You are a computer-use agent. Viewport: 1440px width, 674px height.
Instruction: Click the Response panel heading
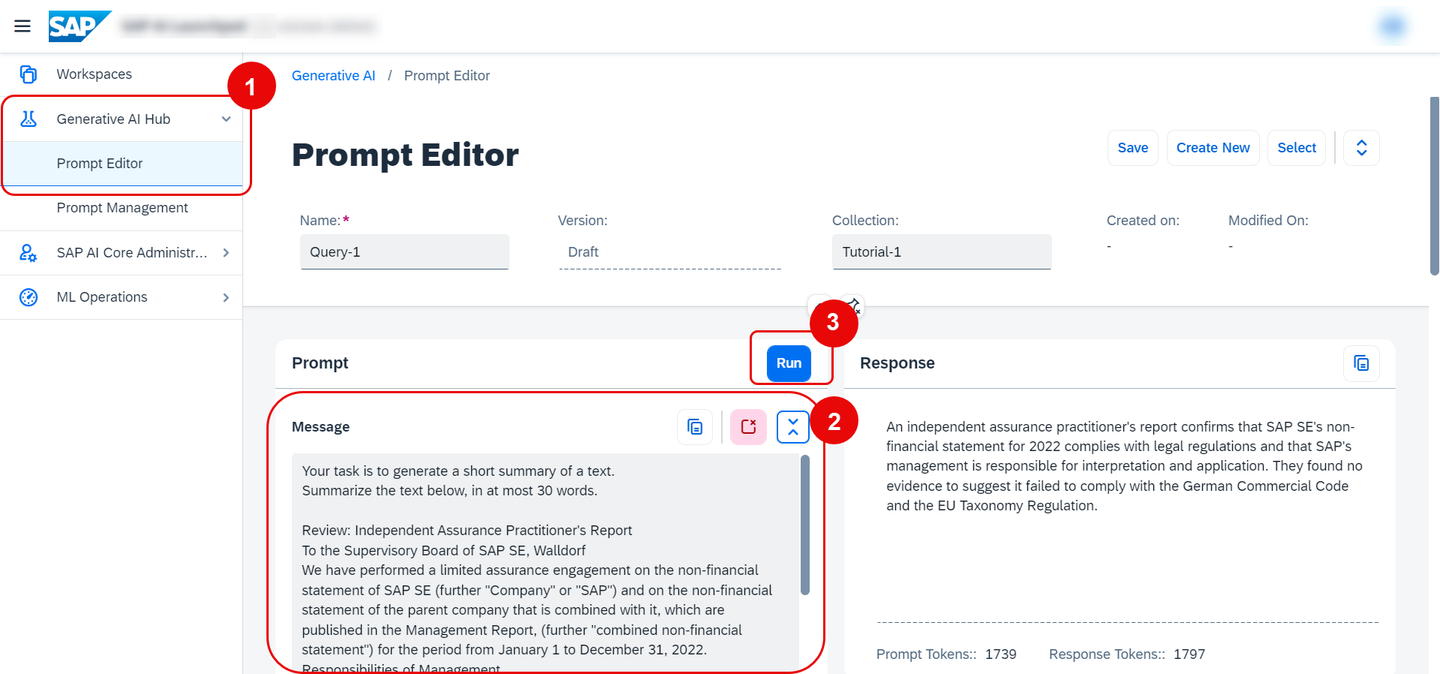coord(897,363)
